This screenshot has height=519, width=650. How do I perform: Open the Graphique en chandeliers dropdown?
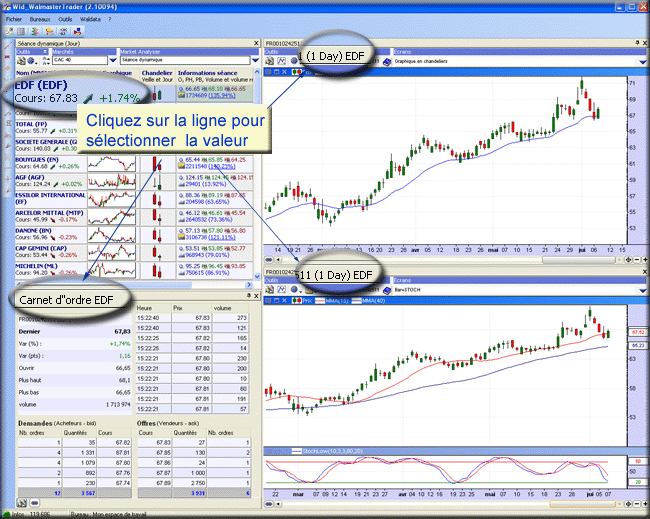[x=643, y=61]
